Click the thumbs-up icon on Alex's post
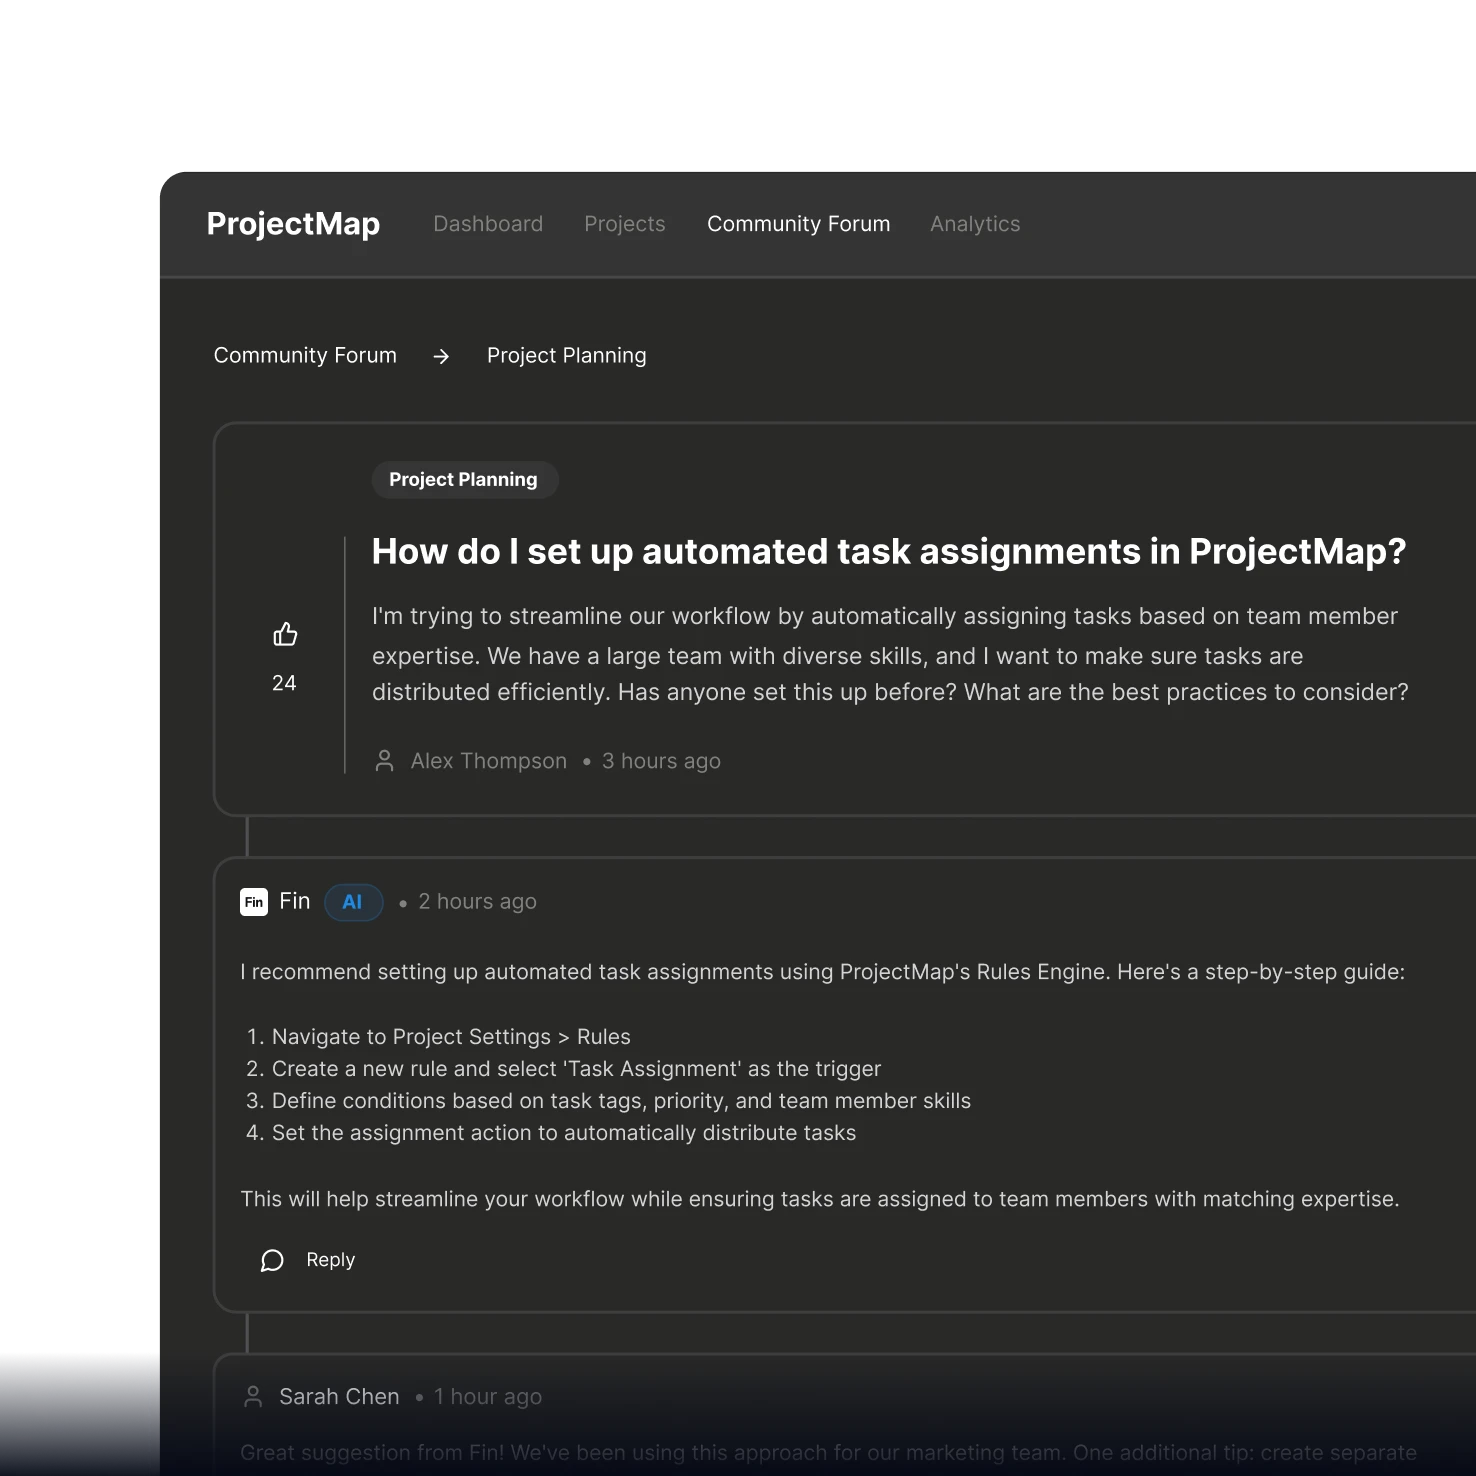Viewport: 1476px width, 1476px height. tap(285, 634)
